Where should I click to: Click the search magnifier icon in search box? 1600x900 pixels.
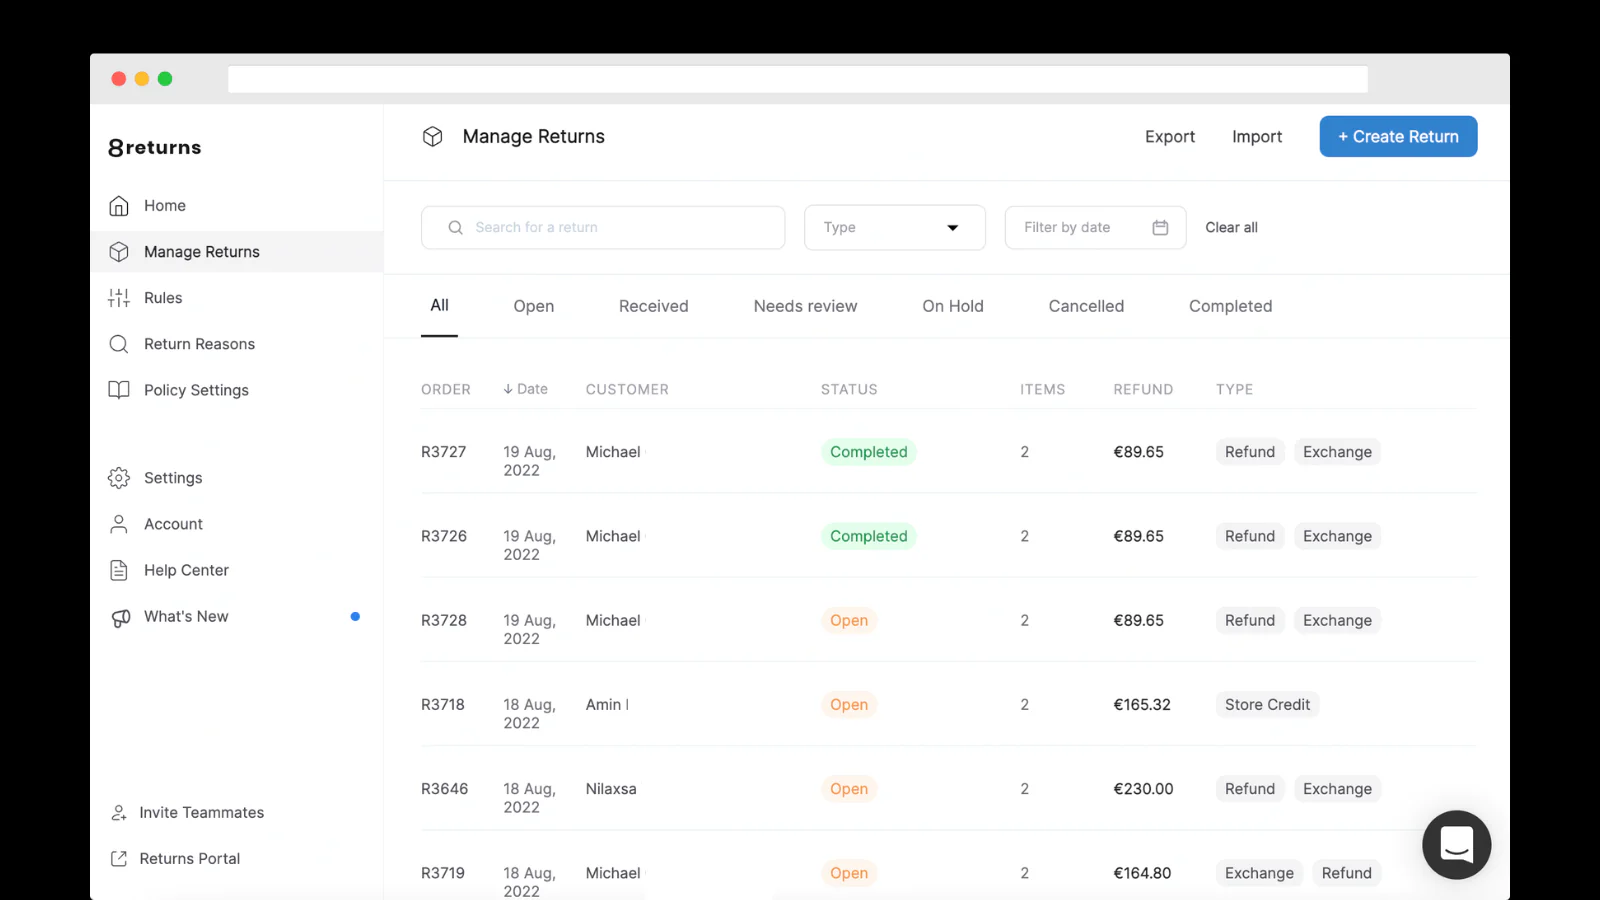pos(455,228)
